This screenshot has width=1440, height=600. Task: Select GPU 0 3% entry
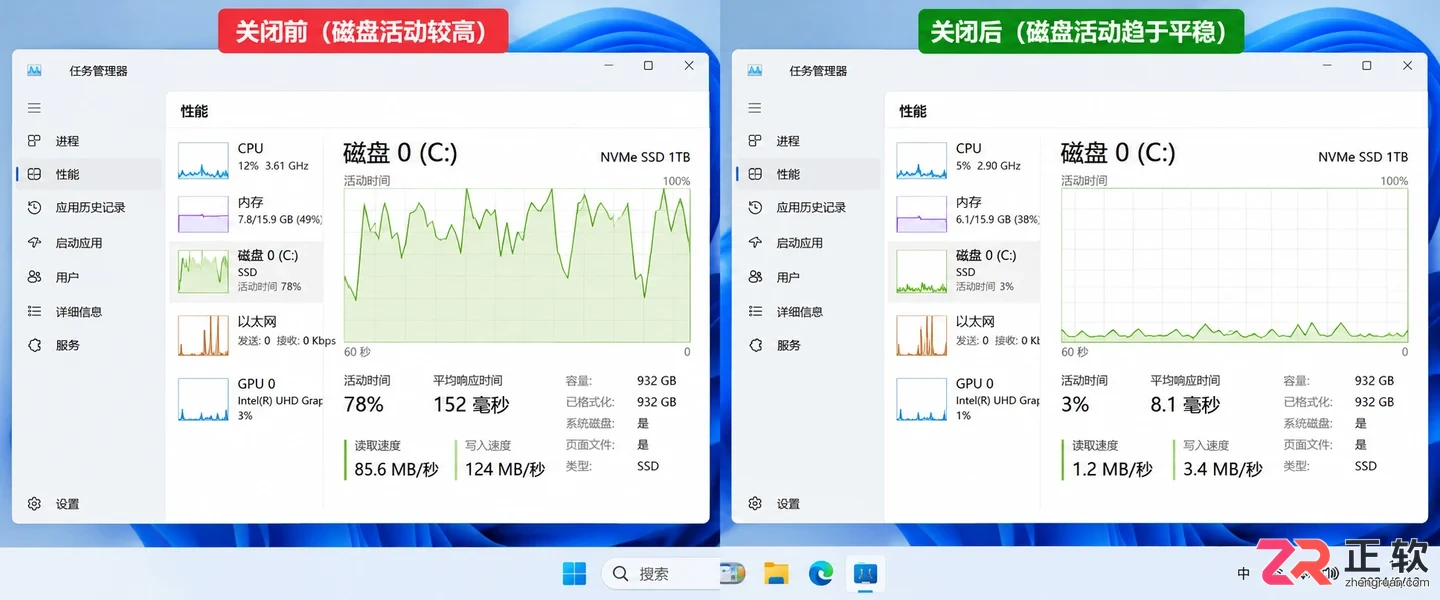(246, 398)
